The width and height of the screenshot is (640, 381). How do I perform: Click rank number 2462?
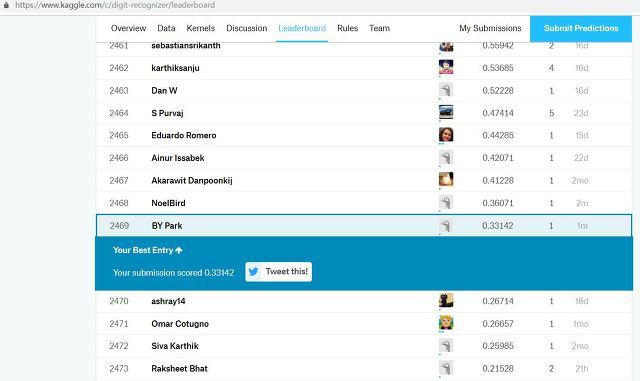[119, 68]
